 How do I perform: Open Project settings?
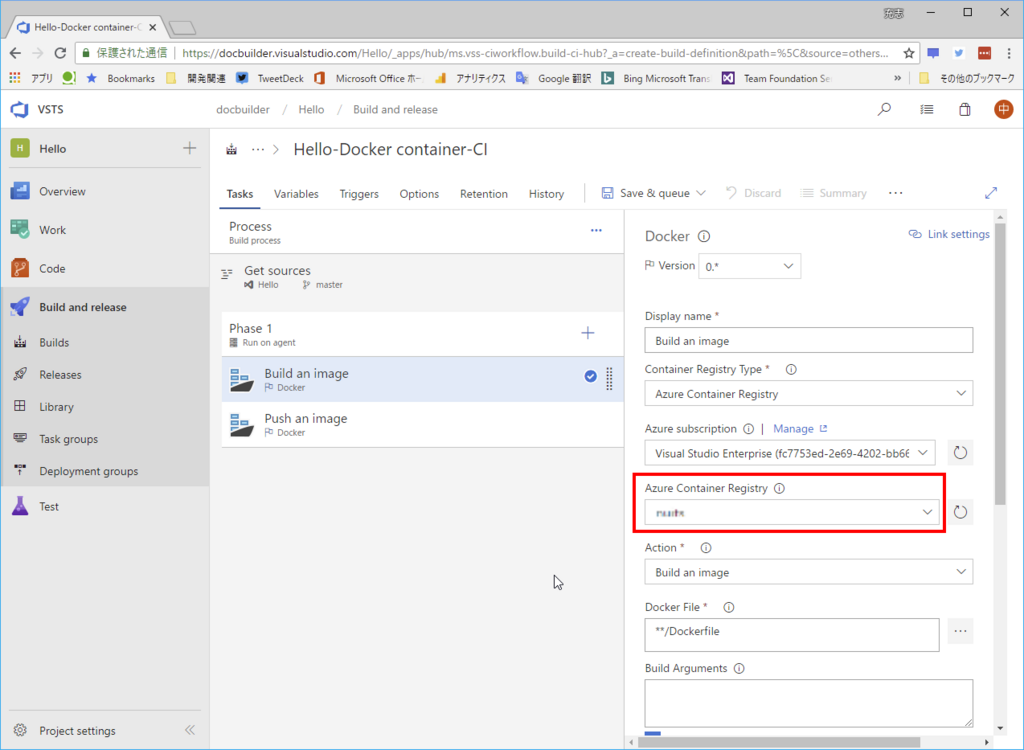(77, 730)
